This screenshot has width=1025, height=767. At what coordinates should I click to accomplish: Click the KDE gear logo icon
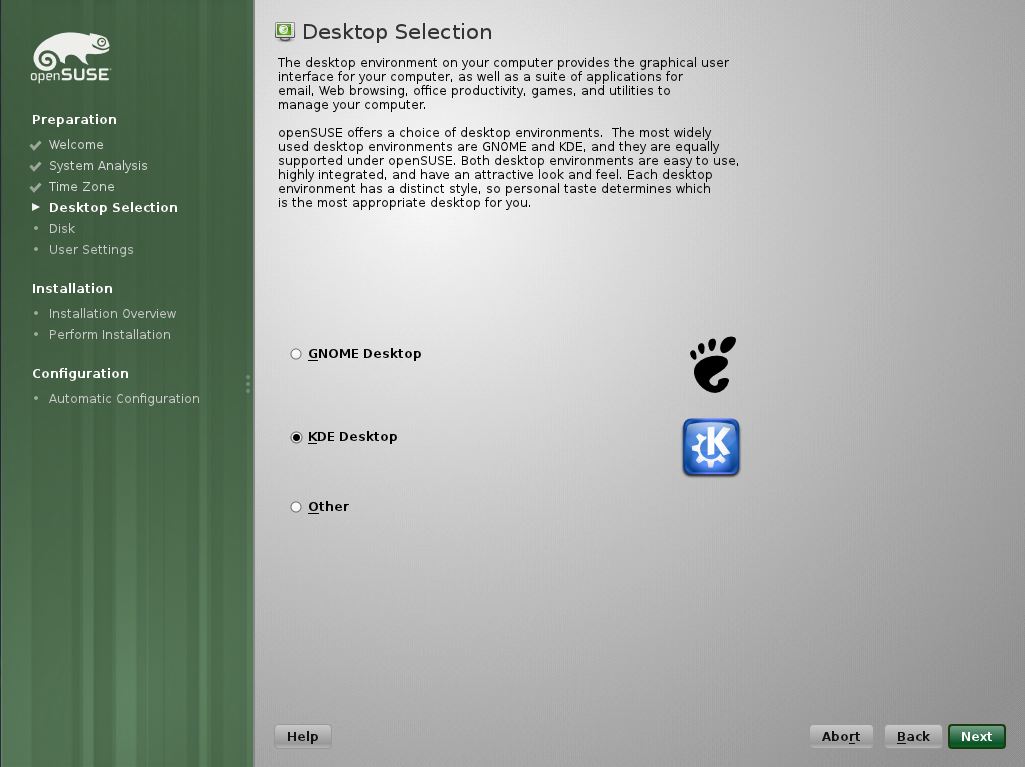click(711, 447)
